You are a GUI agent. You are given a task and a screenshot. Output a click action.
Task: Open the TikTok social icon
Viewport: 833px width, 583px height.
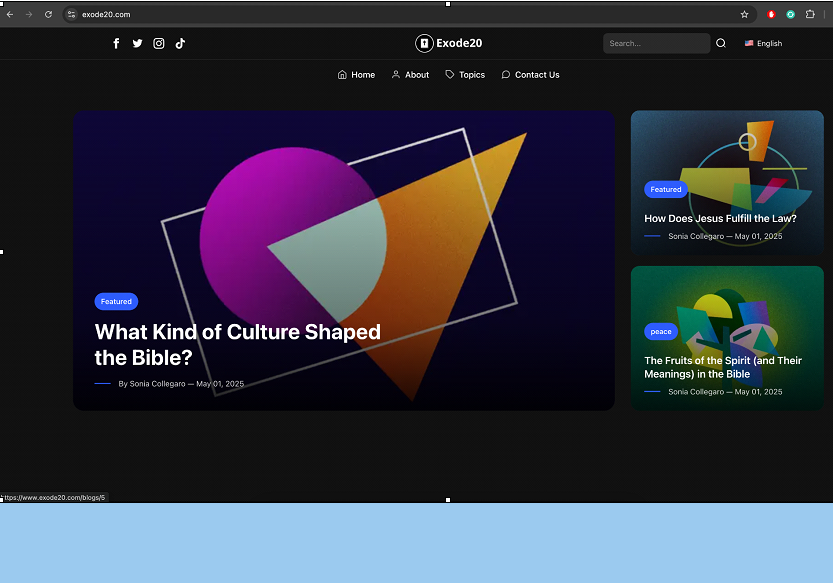(x=180, y=43)
